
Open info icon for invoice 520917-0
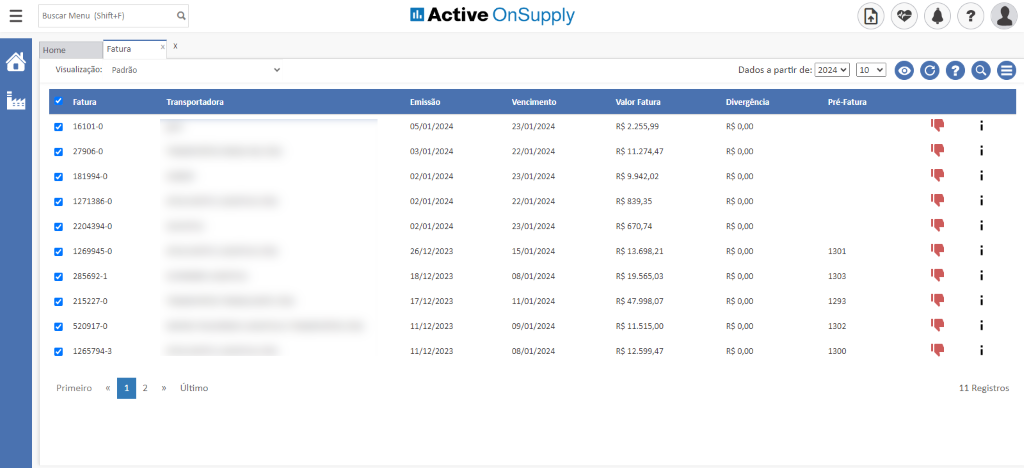click(x=981, y=326)
